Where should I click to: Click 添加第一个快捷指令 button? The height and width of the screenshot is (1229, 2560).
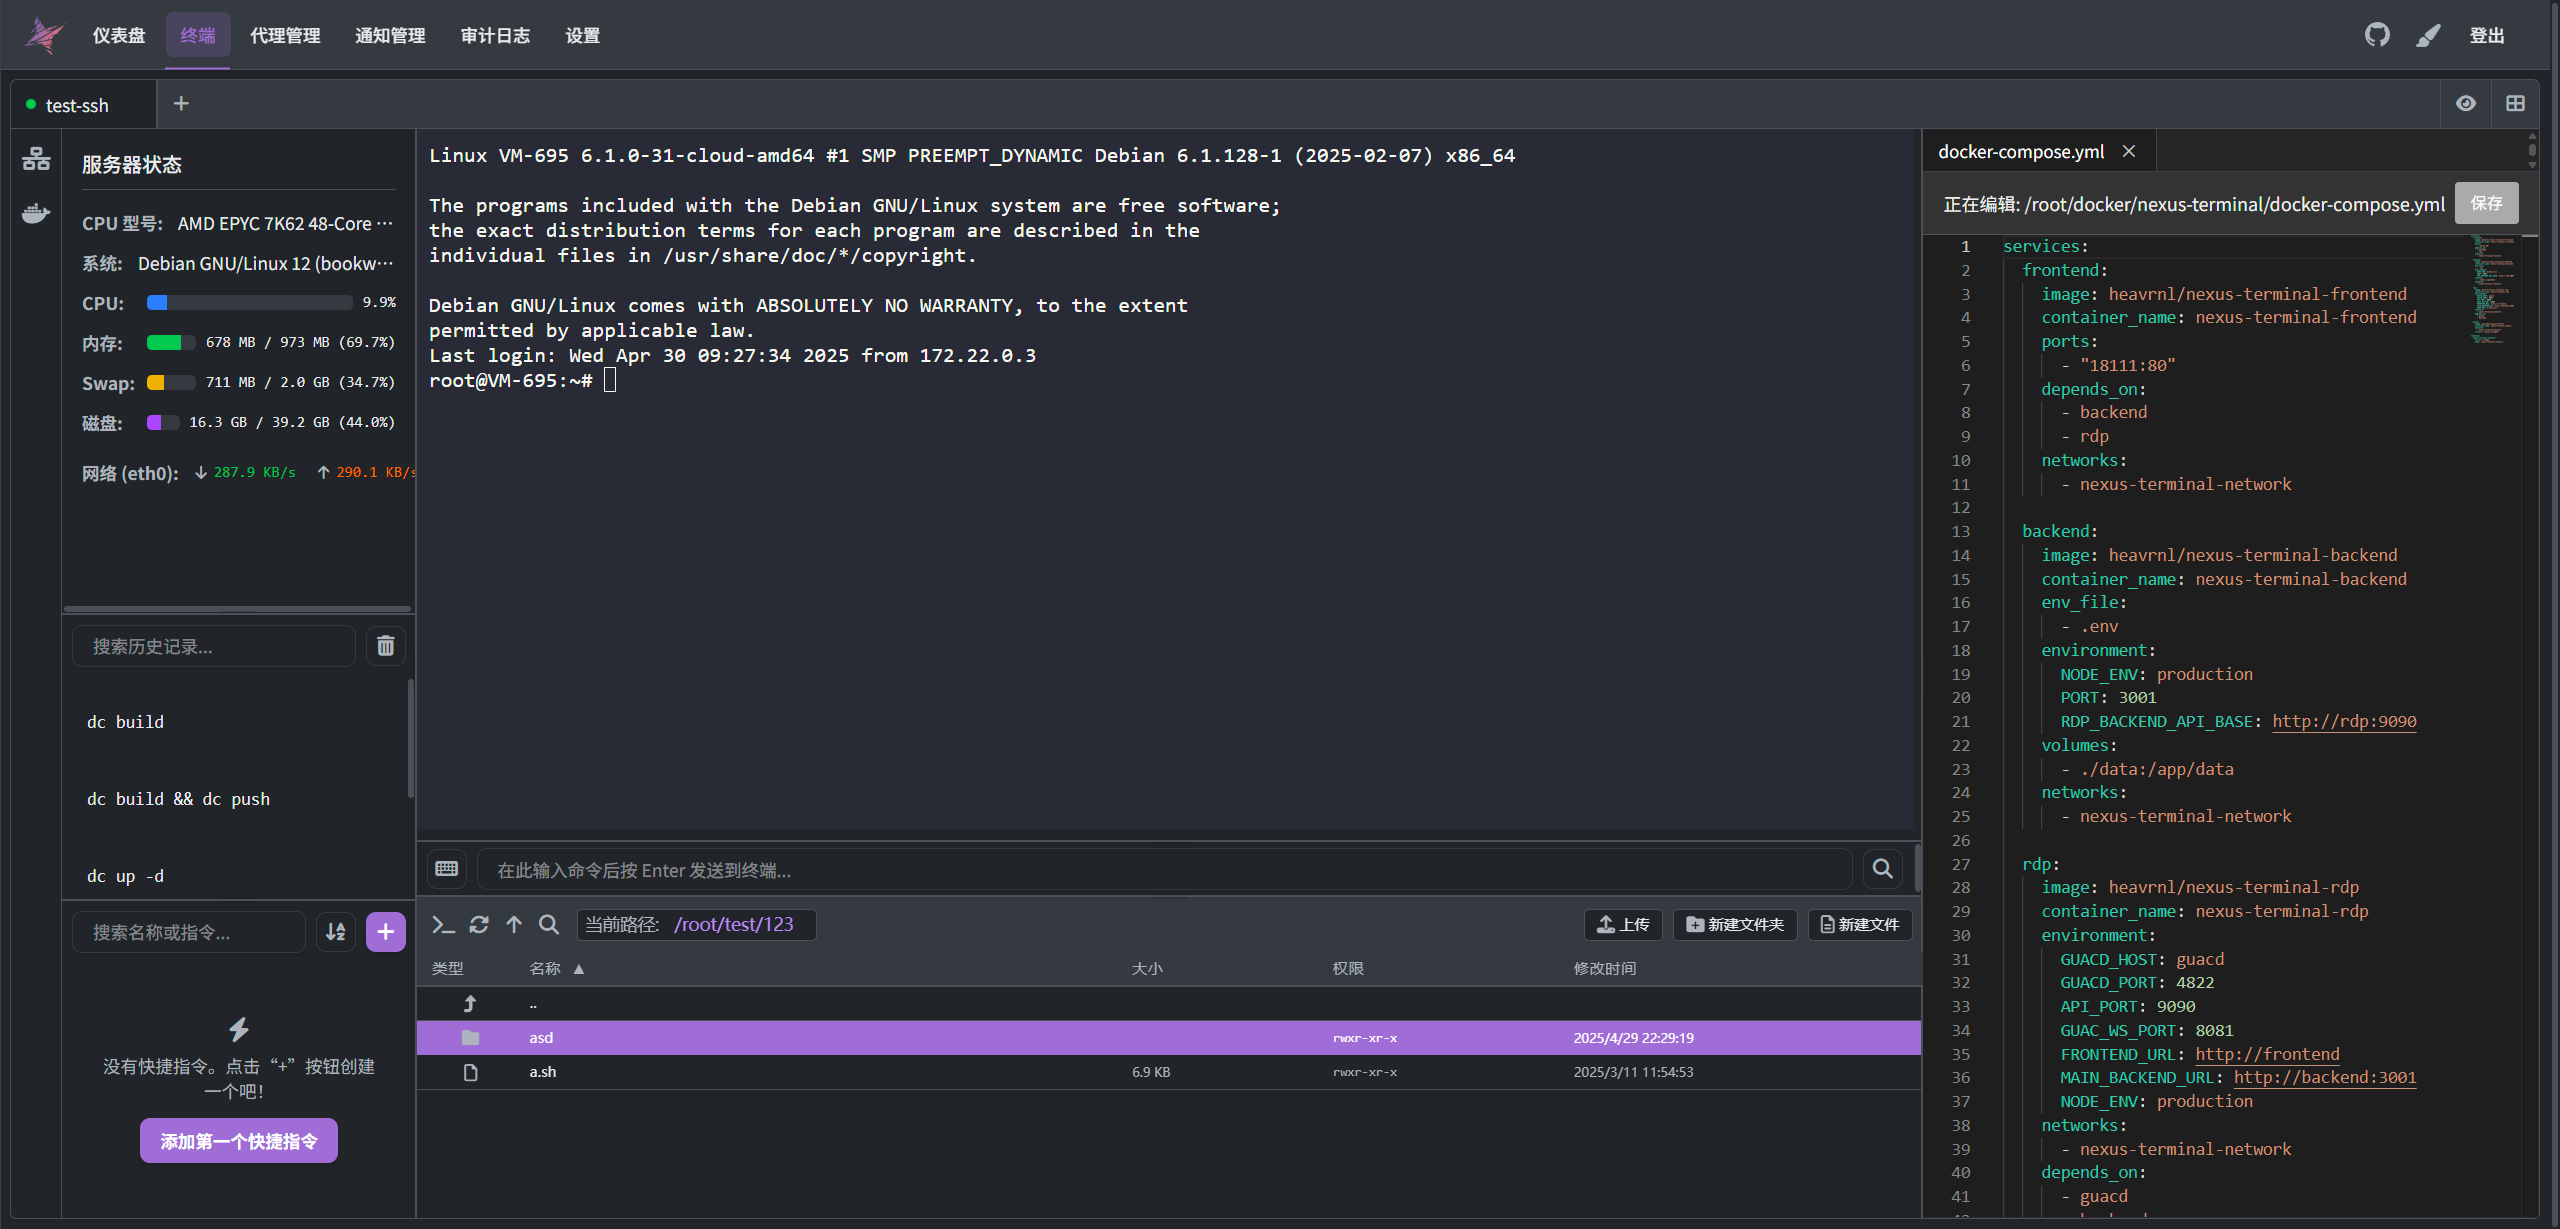pyautogui.click(x=239, y=1141)
